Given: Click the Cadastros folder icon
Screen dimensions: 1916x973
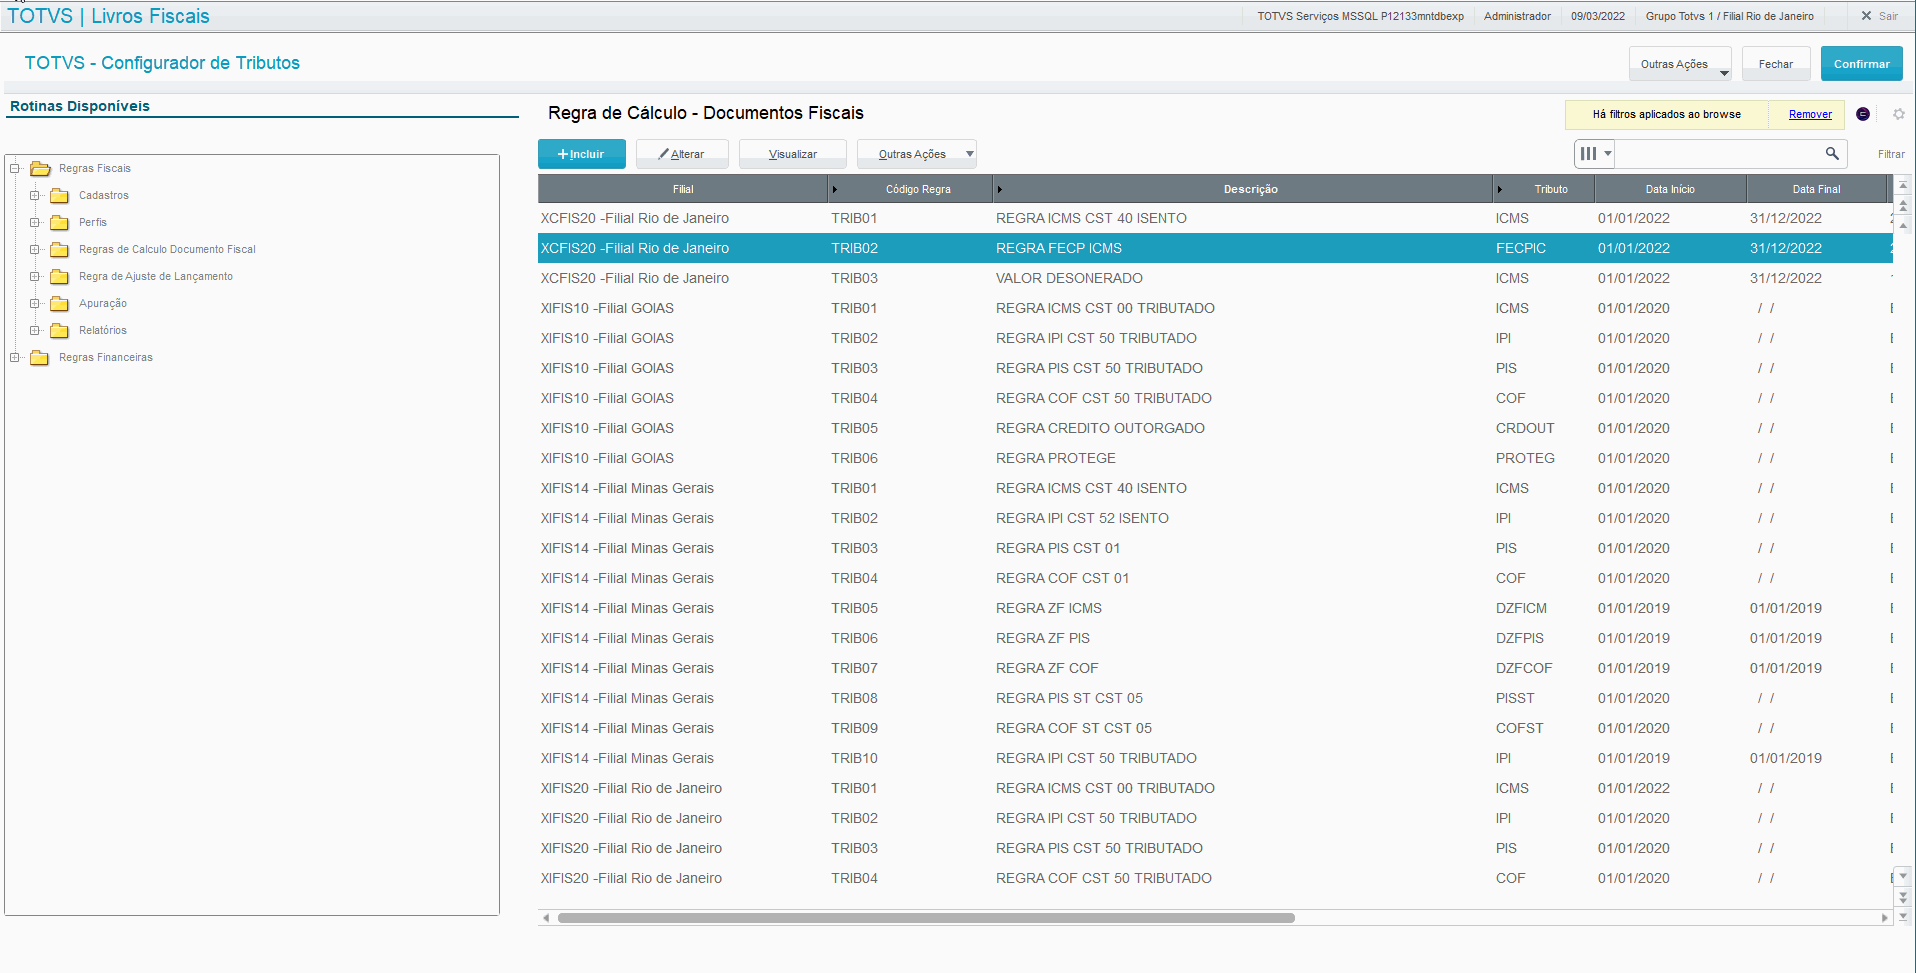Looking at the screenshot, I should 60,195.
